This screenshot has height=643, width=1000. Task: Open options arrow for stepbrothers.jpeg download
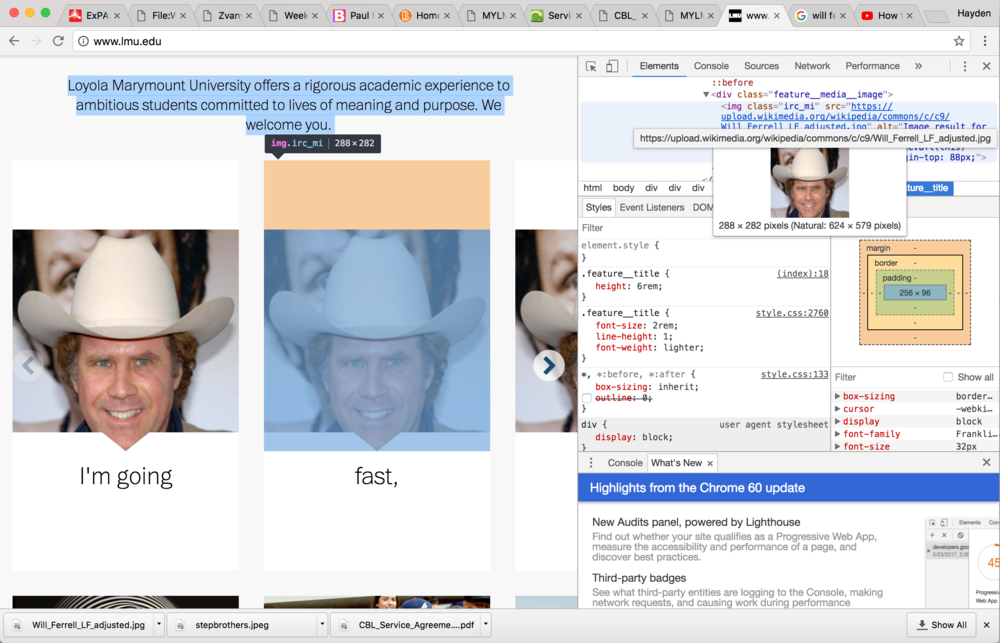(x=322, y=625)
